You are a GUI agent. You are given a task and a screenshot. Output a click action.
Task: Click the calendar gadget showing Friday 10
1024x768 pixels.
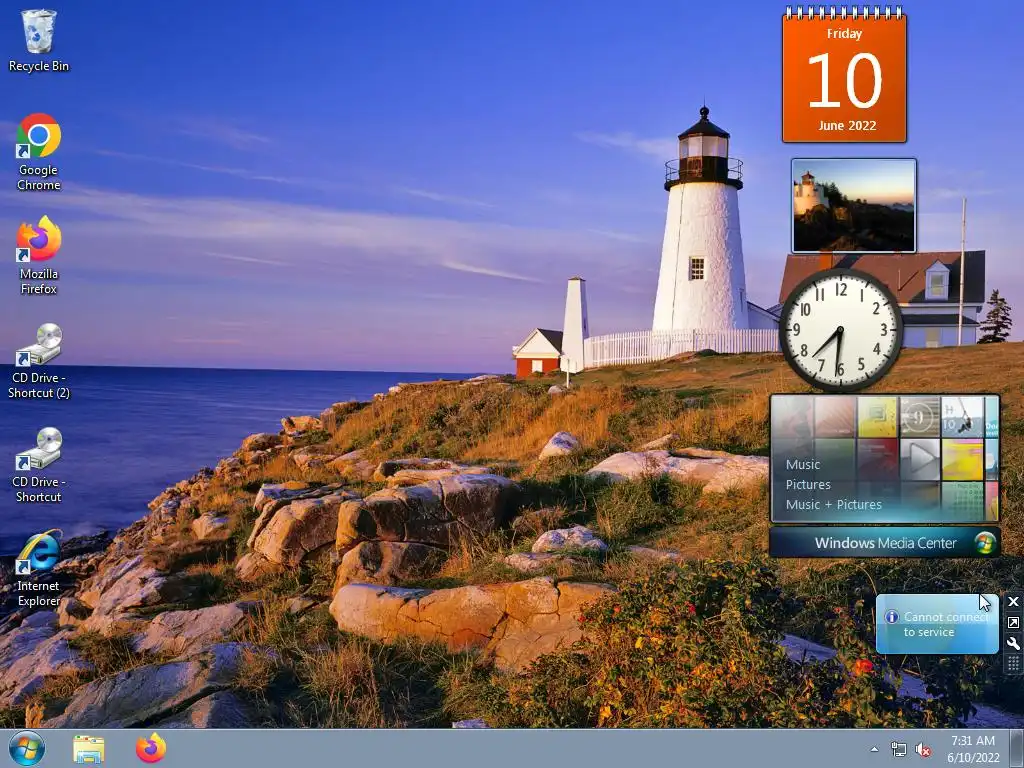[844, 75]
